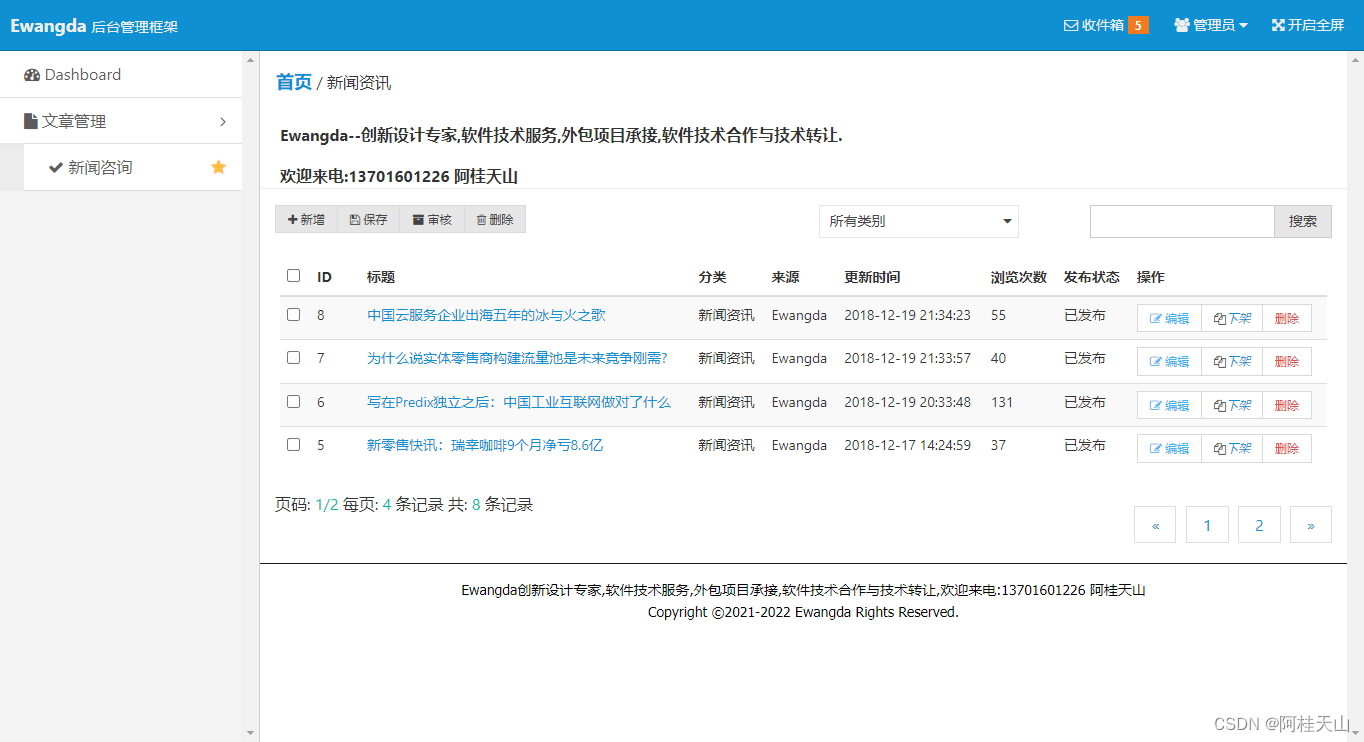Click 下架 for row ID 5
The height and width of the screenshot is (742, 1364).
pos(1232,448)
